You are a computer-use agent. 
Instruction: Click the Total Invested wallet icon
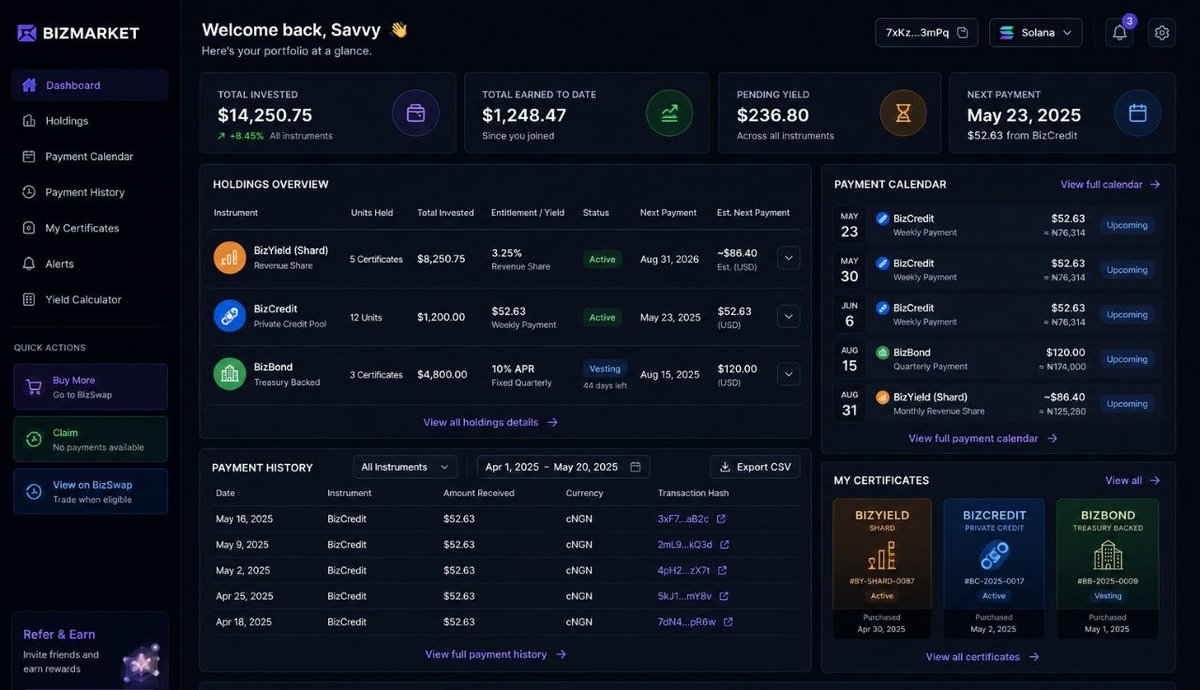pos(416,113)
